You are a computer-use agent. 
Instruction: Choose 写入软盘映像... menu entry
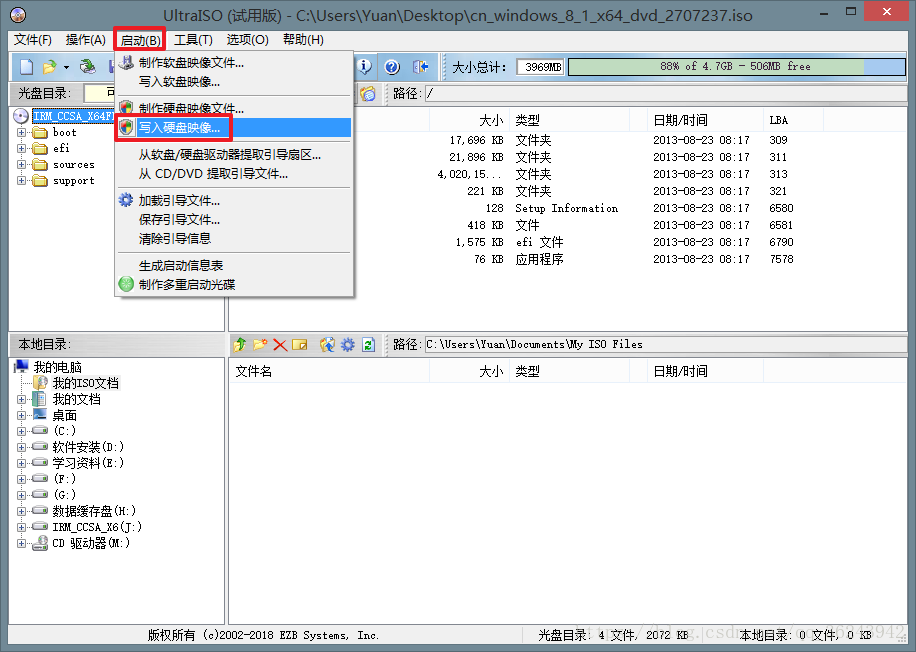coord(234,81)
